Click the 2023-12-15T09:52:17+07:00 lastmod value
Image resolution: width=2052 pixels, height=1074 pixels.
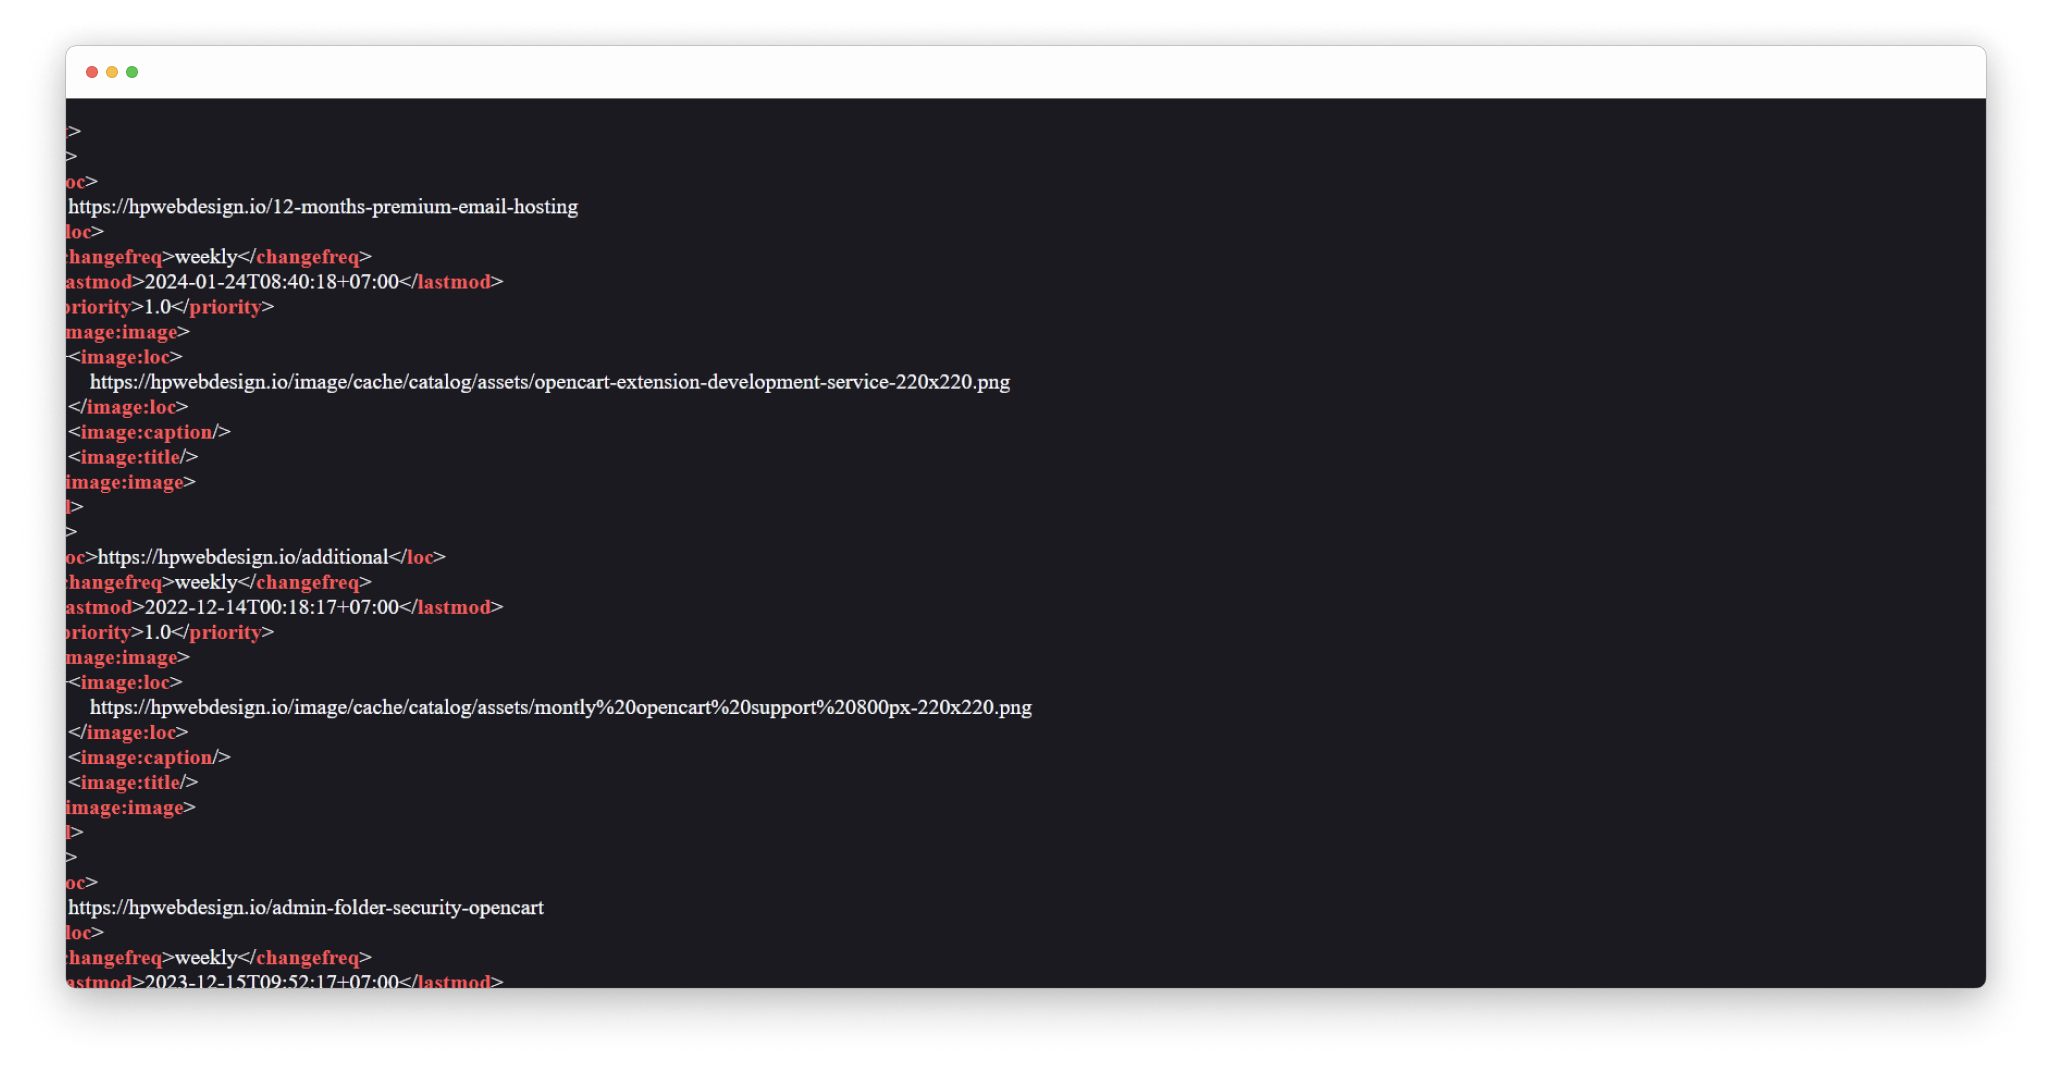pyautogui.click(x=272, y=982)
